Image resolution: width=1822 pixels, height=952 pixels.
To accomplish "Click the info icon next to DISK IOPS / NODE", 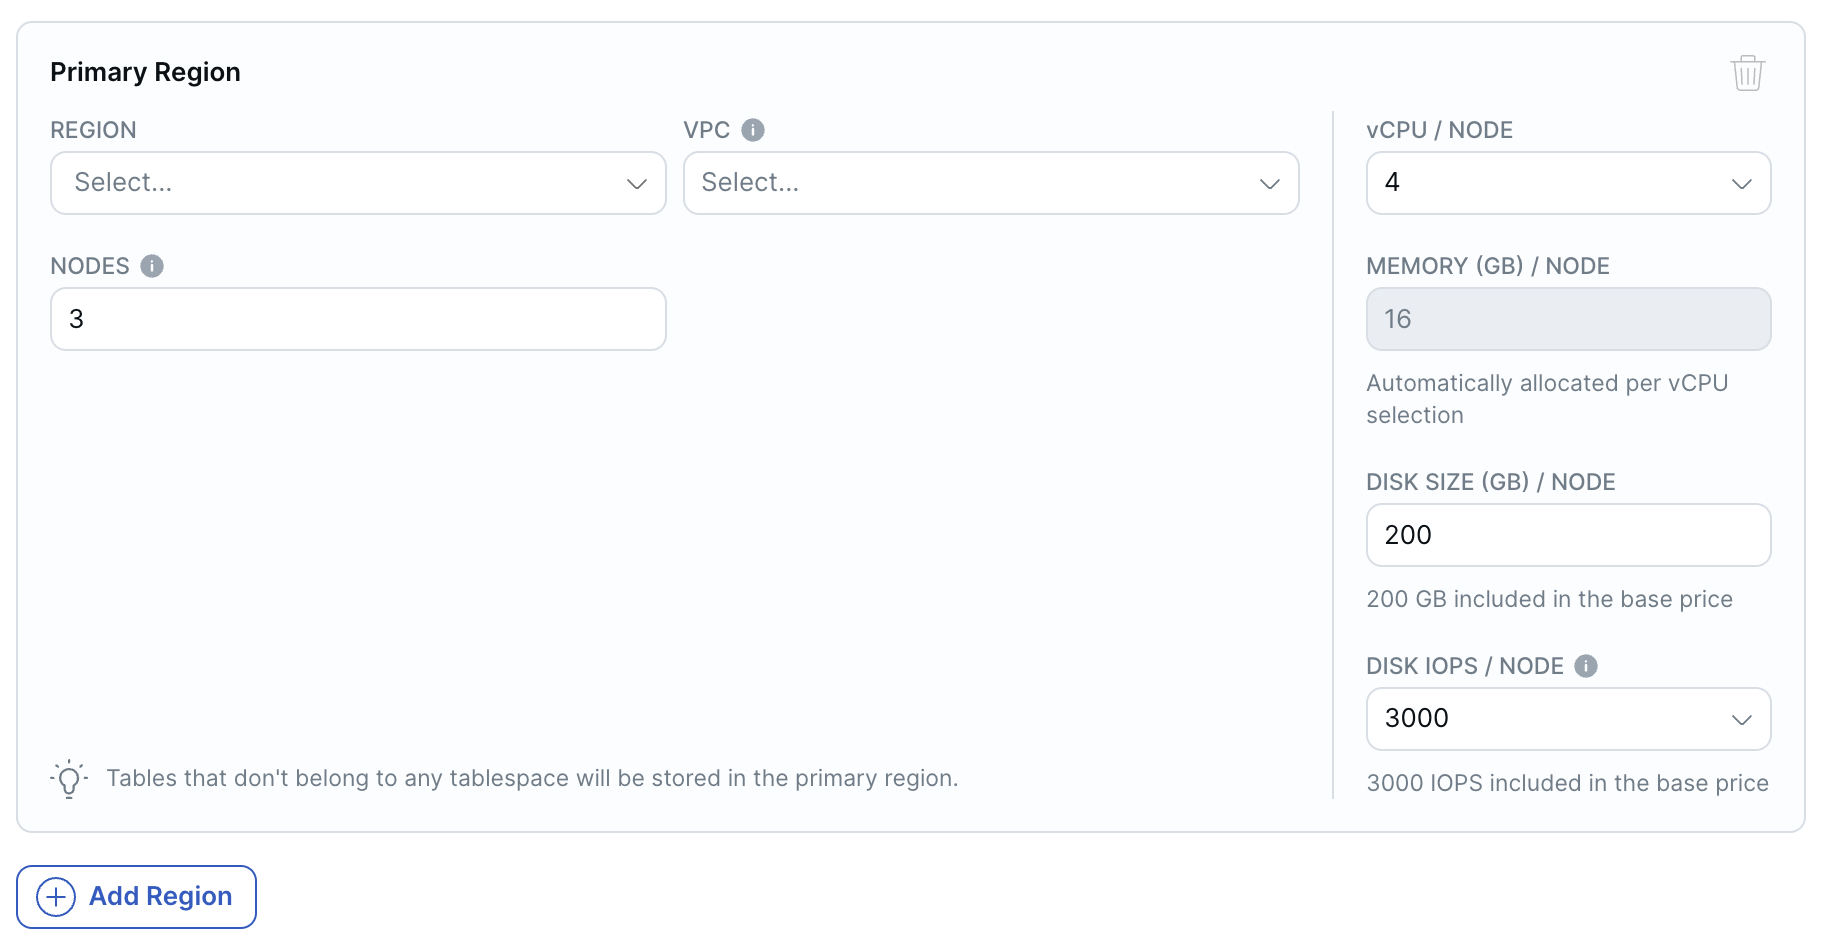I will coord(1586,665).
